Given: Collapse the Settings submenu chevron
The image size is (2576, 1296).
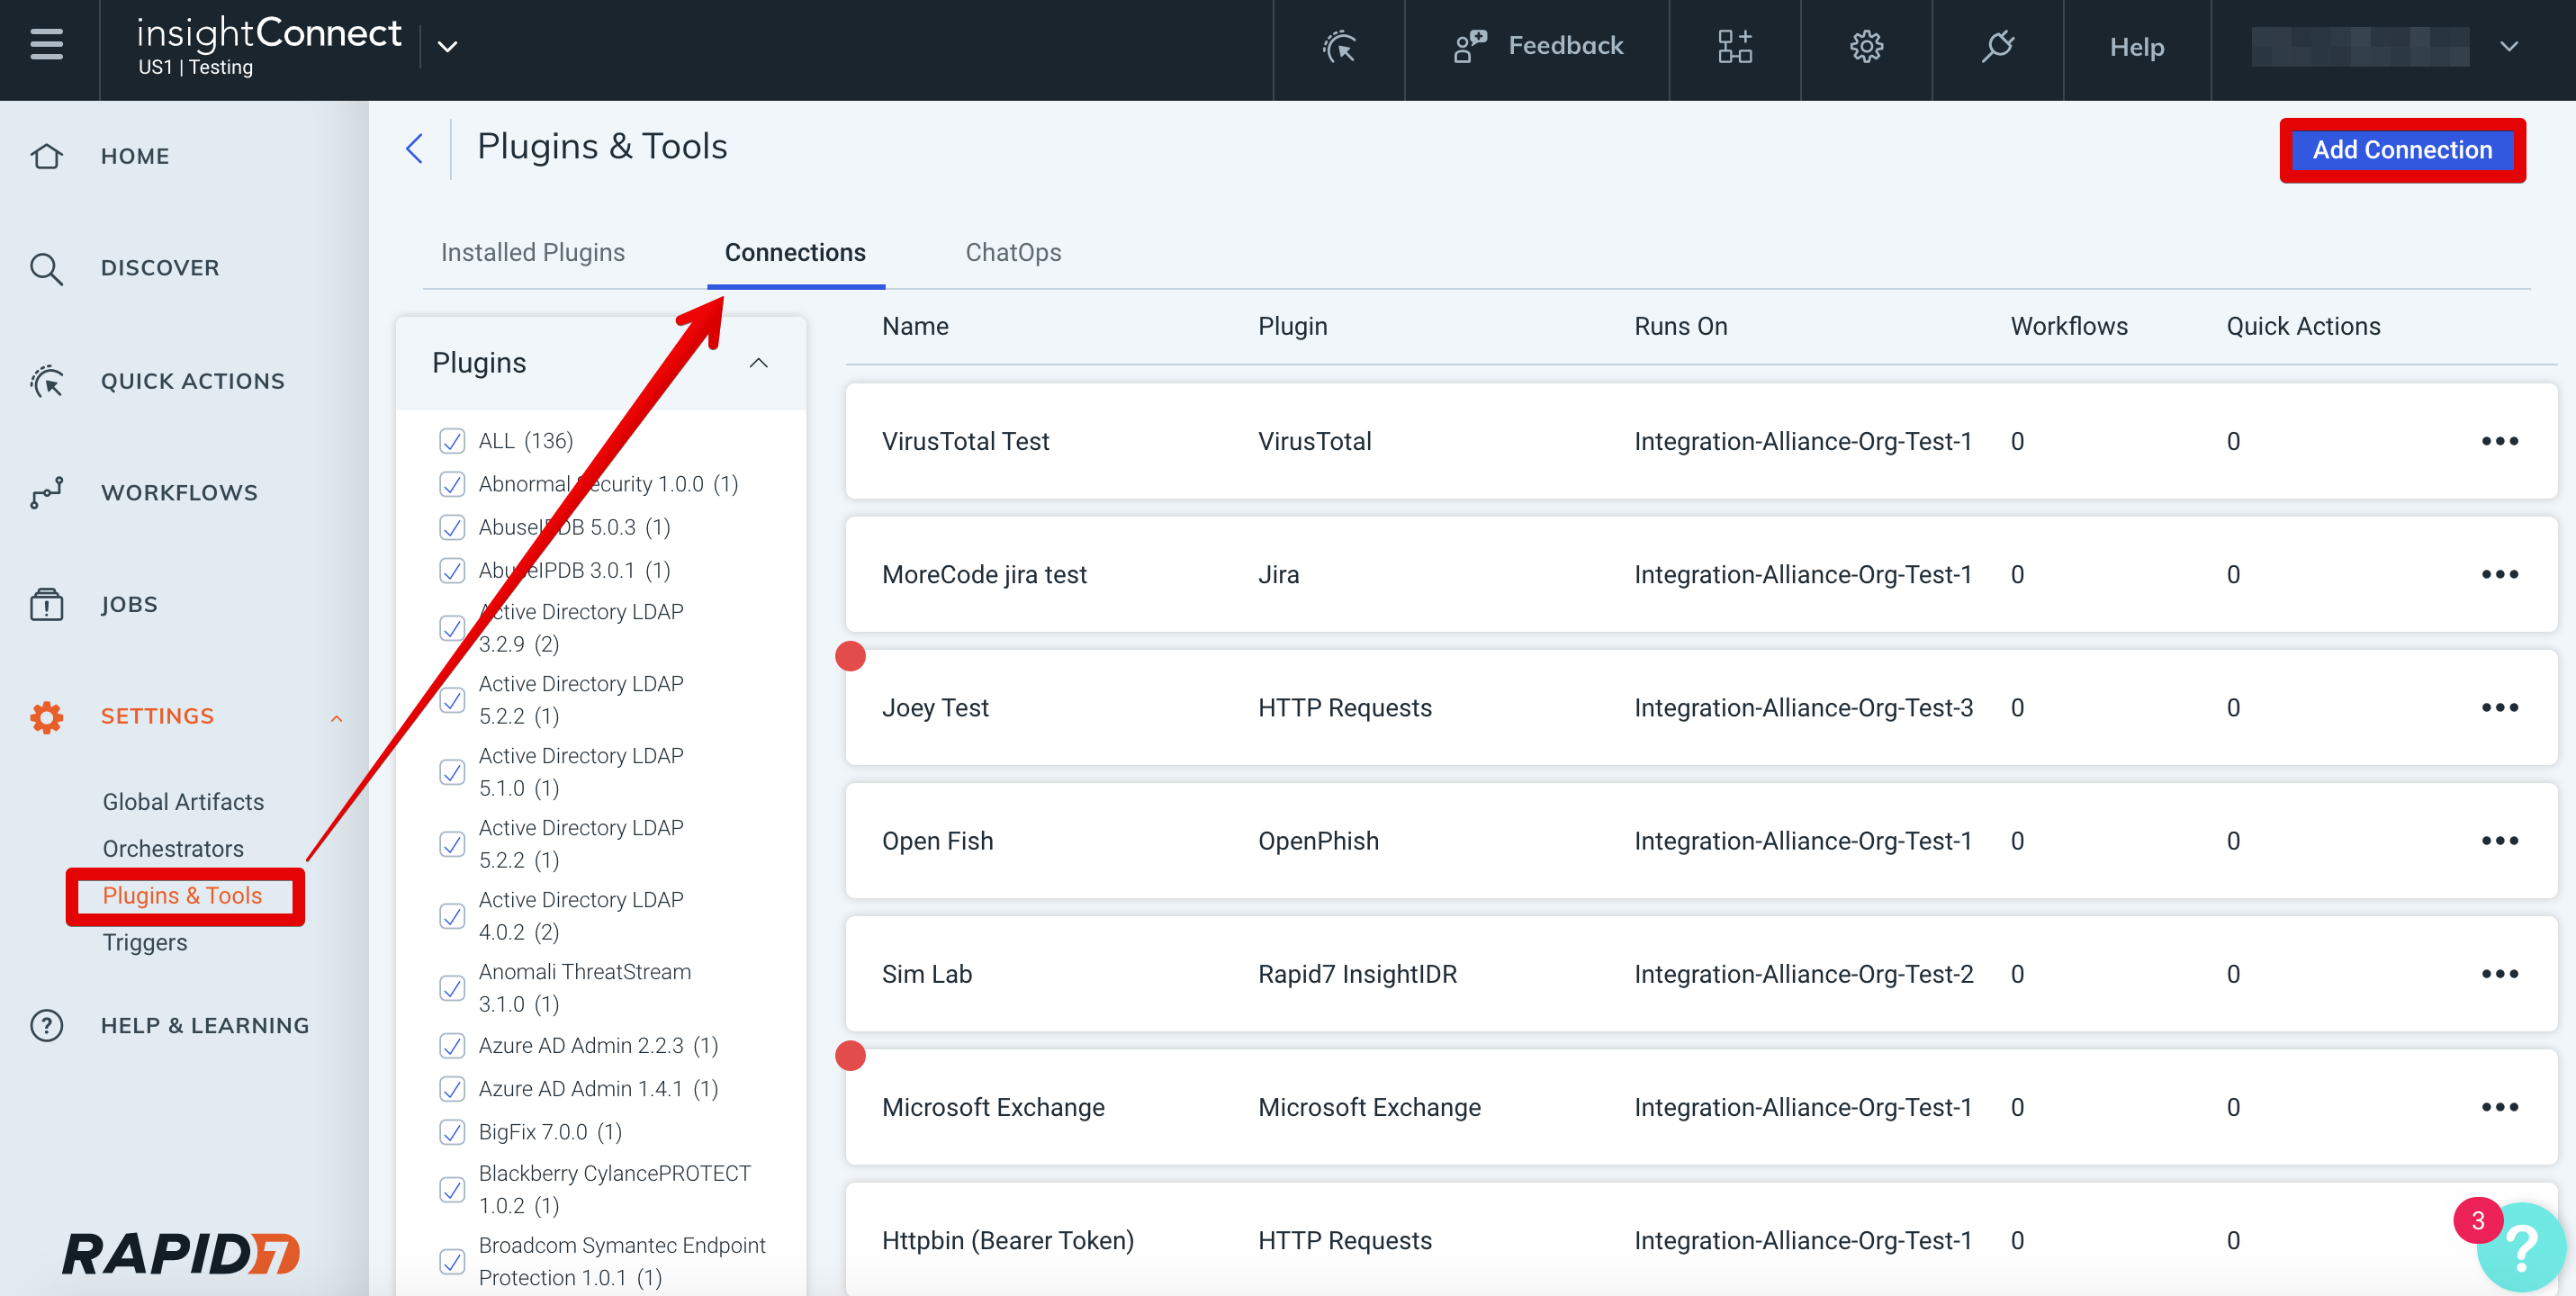Looking at the screenshot, I should (x=337, y=718).
